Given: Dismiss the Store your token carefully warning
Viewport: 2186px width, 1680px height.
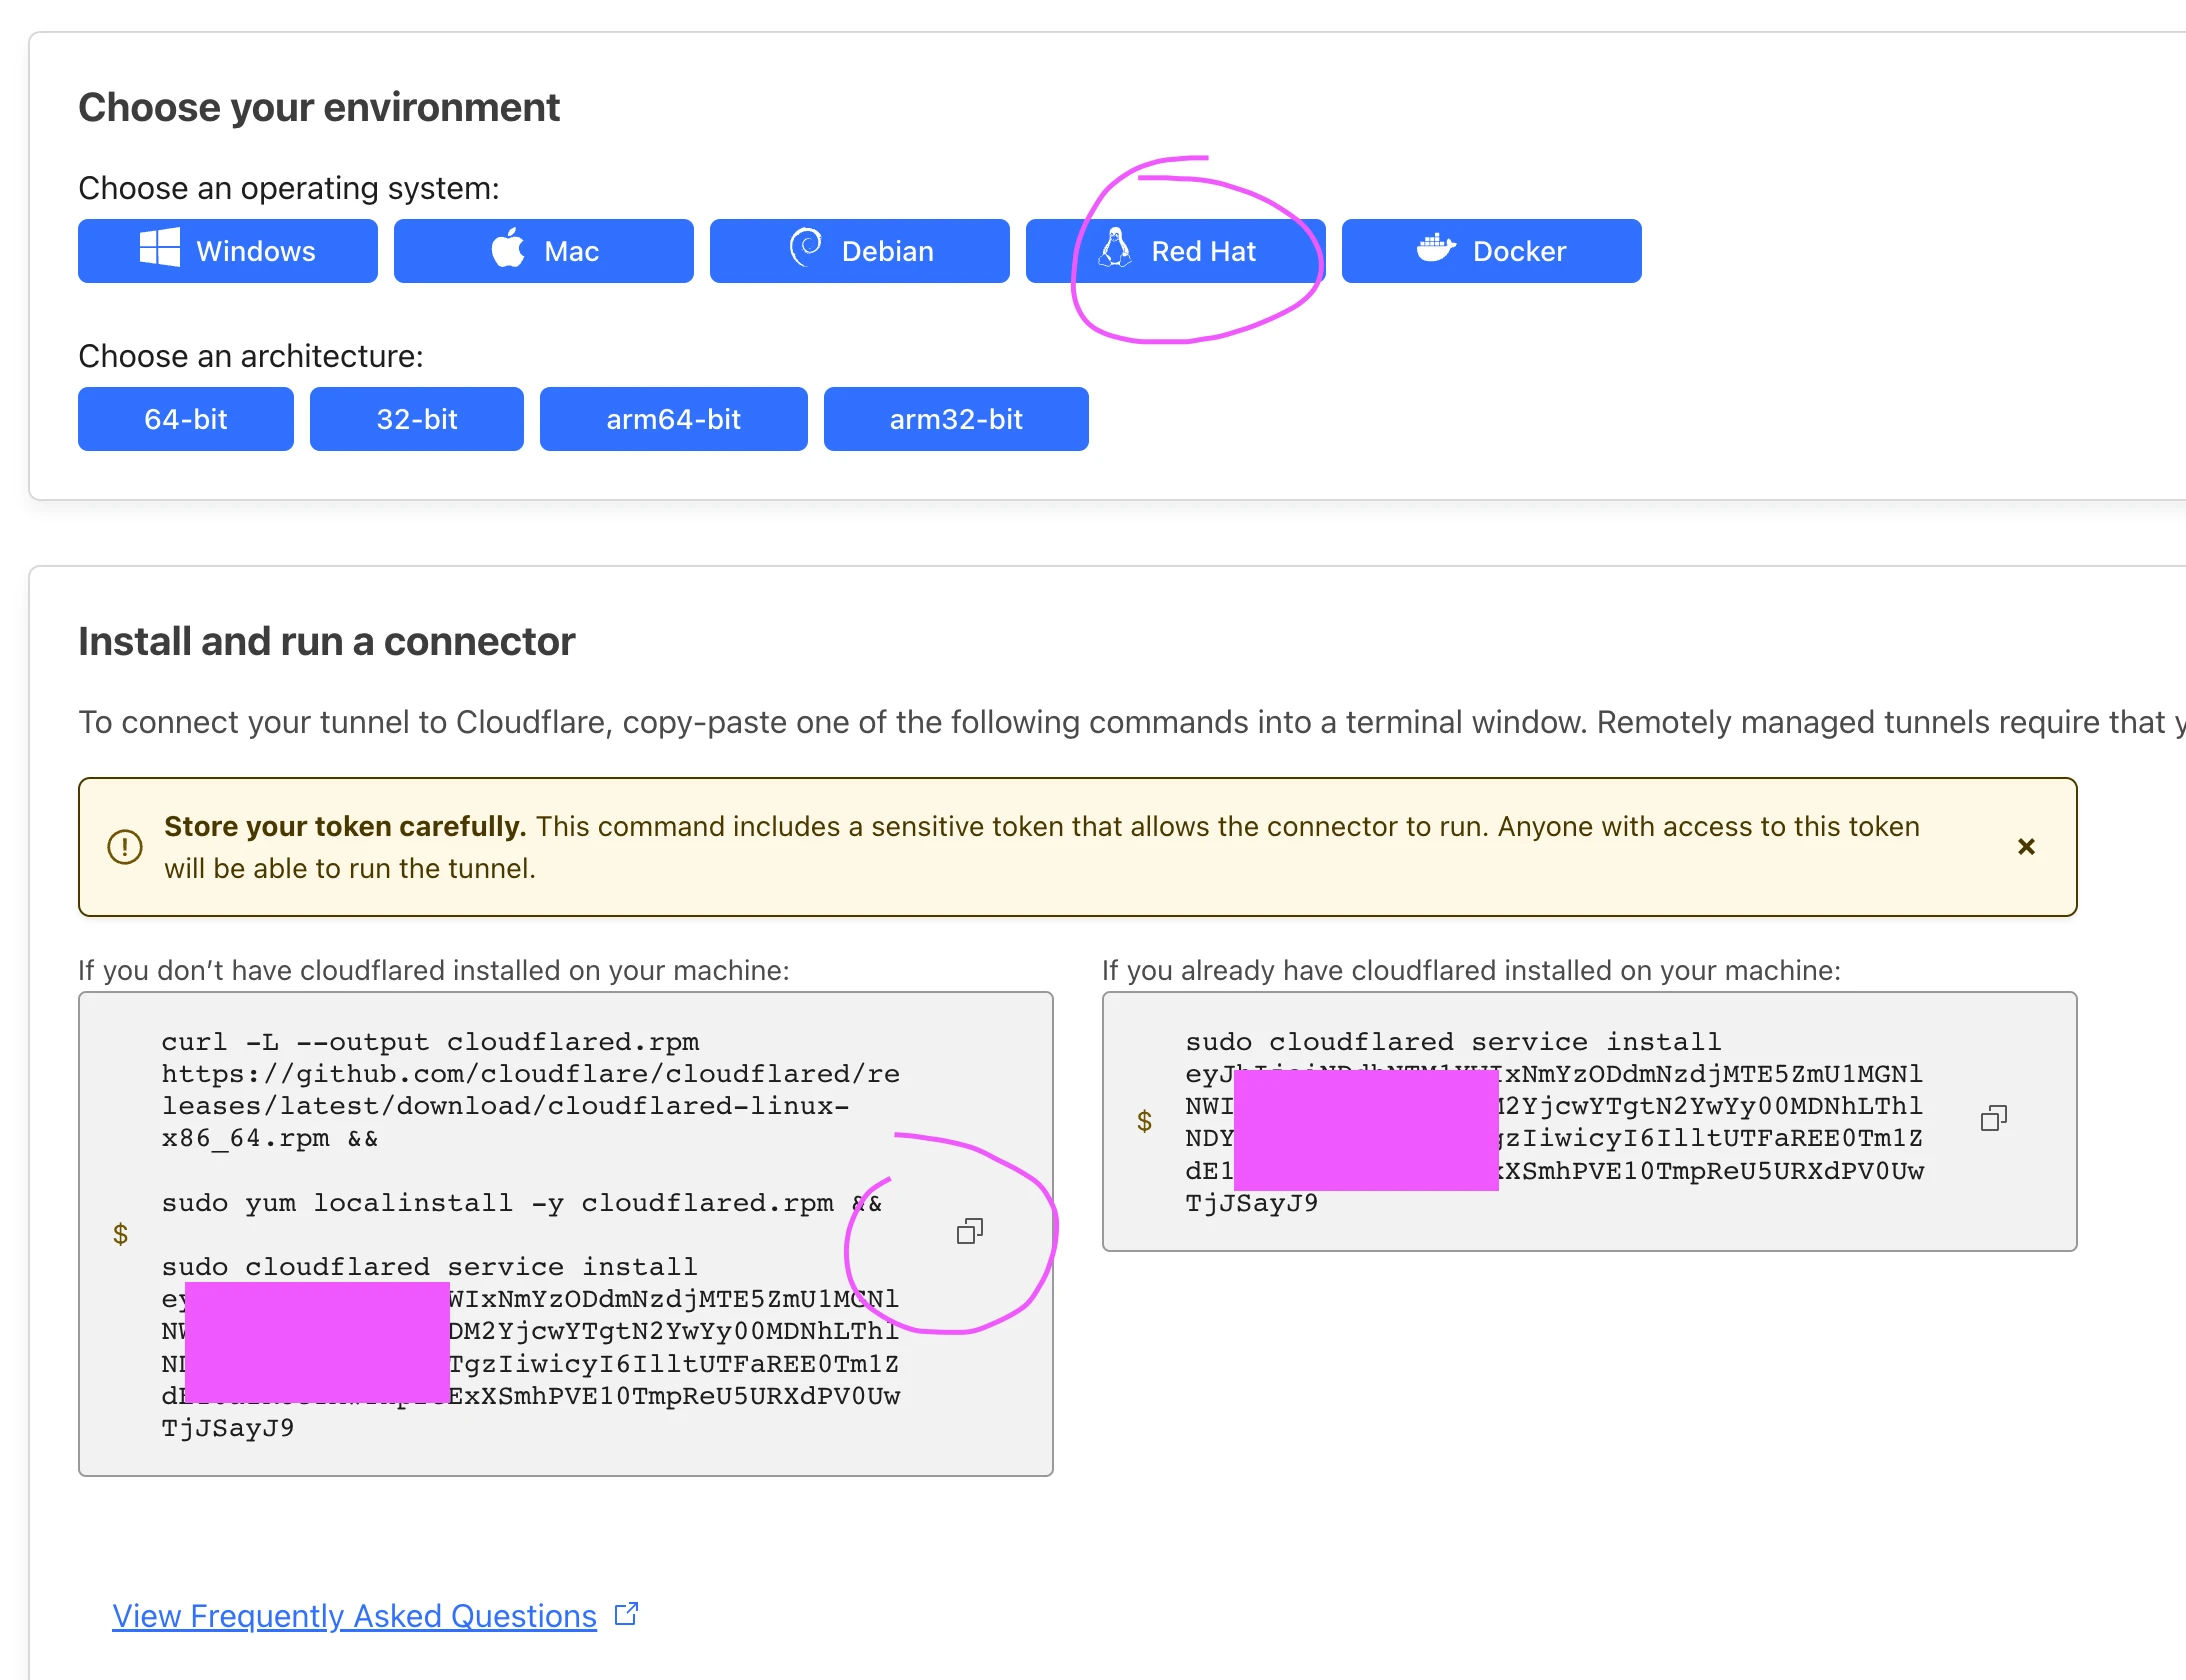Looking at the screenshot, I should tap(2027, 847).
